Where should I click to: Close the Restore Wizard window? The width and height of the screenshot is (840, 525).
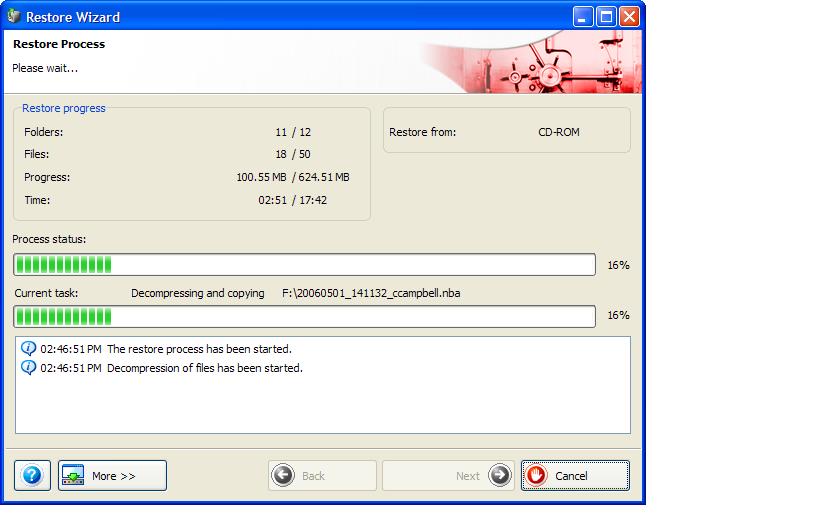(x=629, y=17)
